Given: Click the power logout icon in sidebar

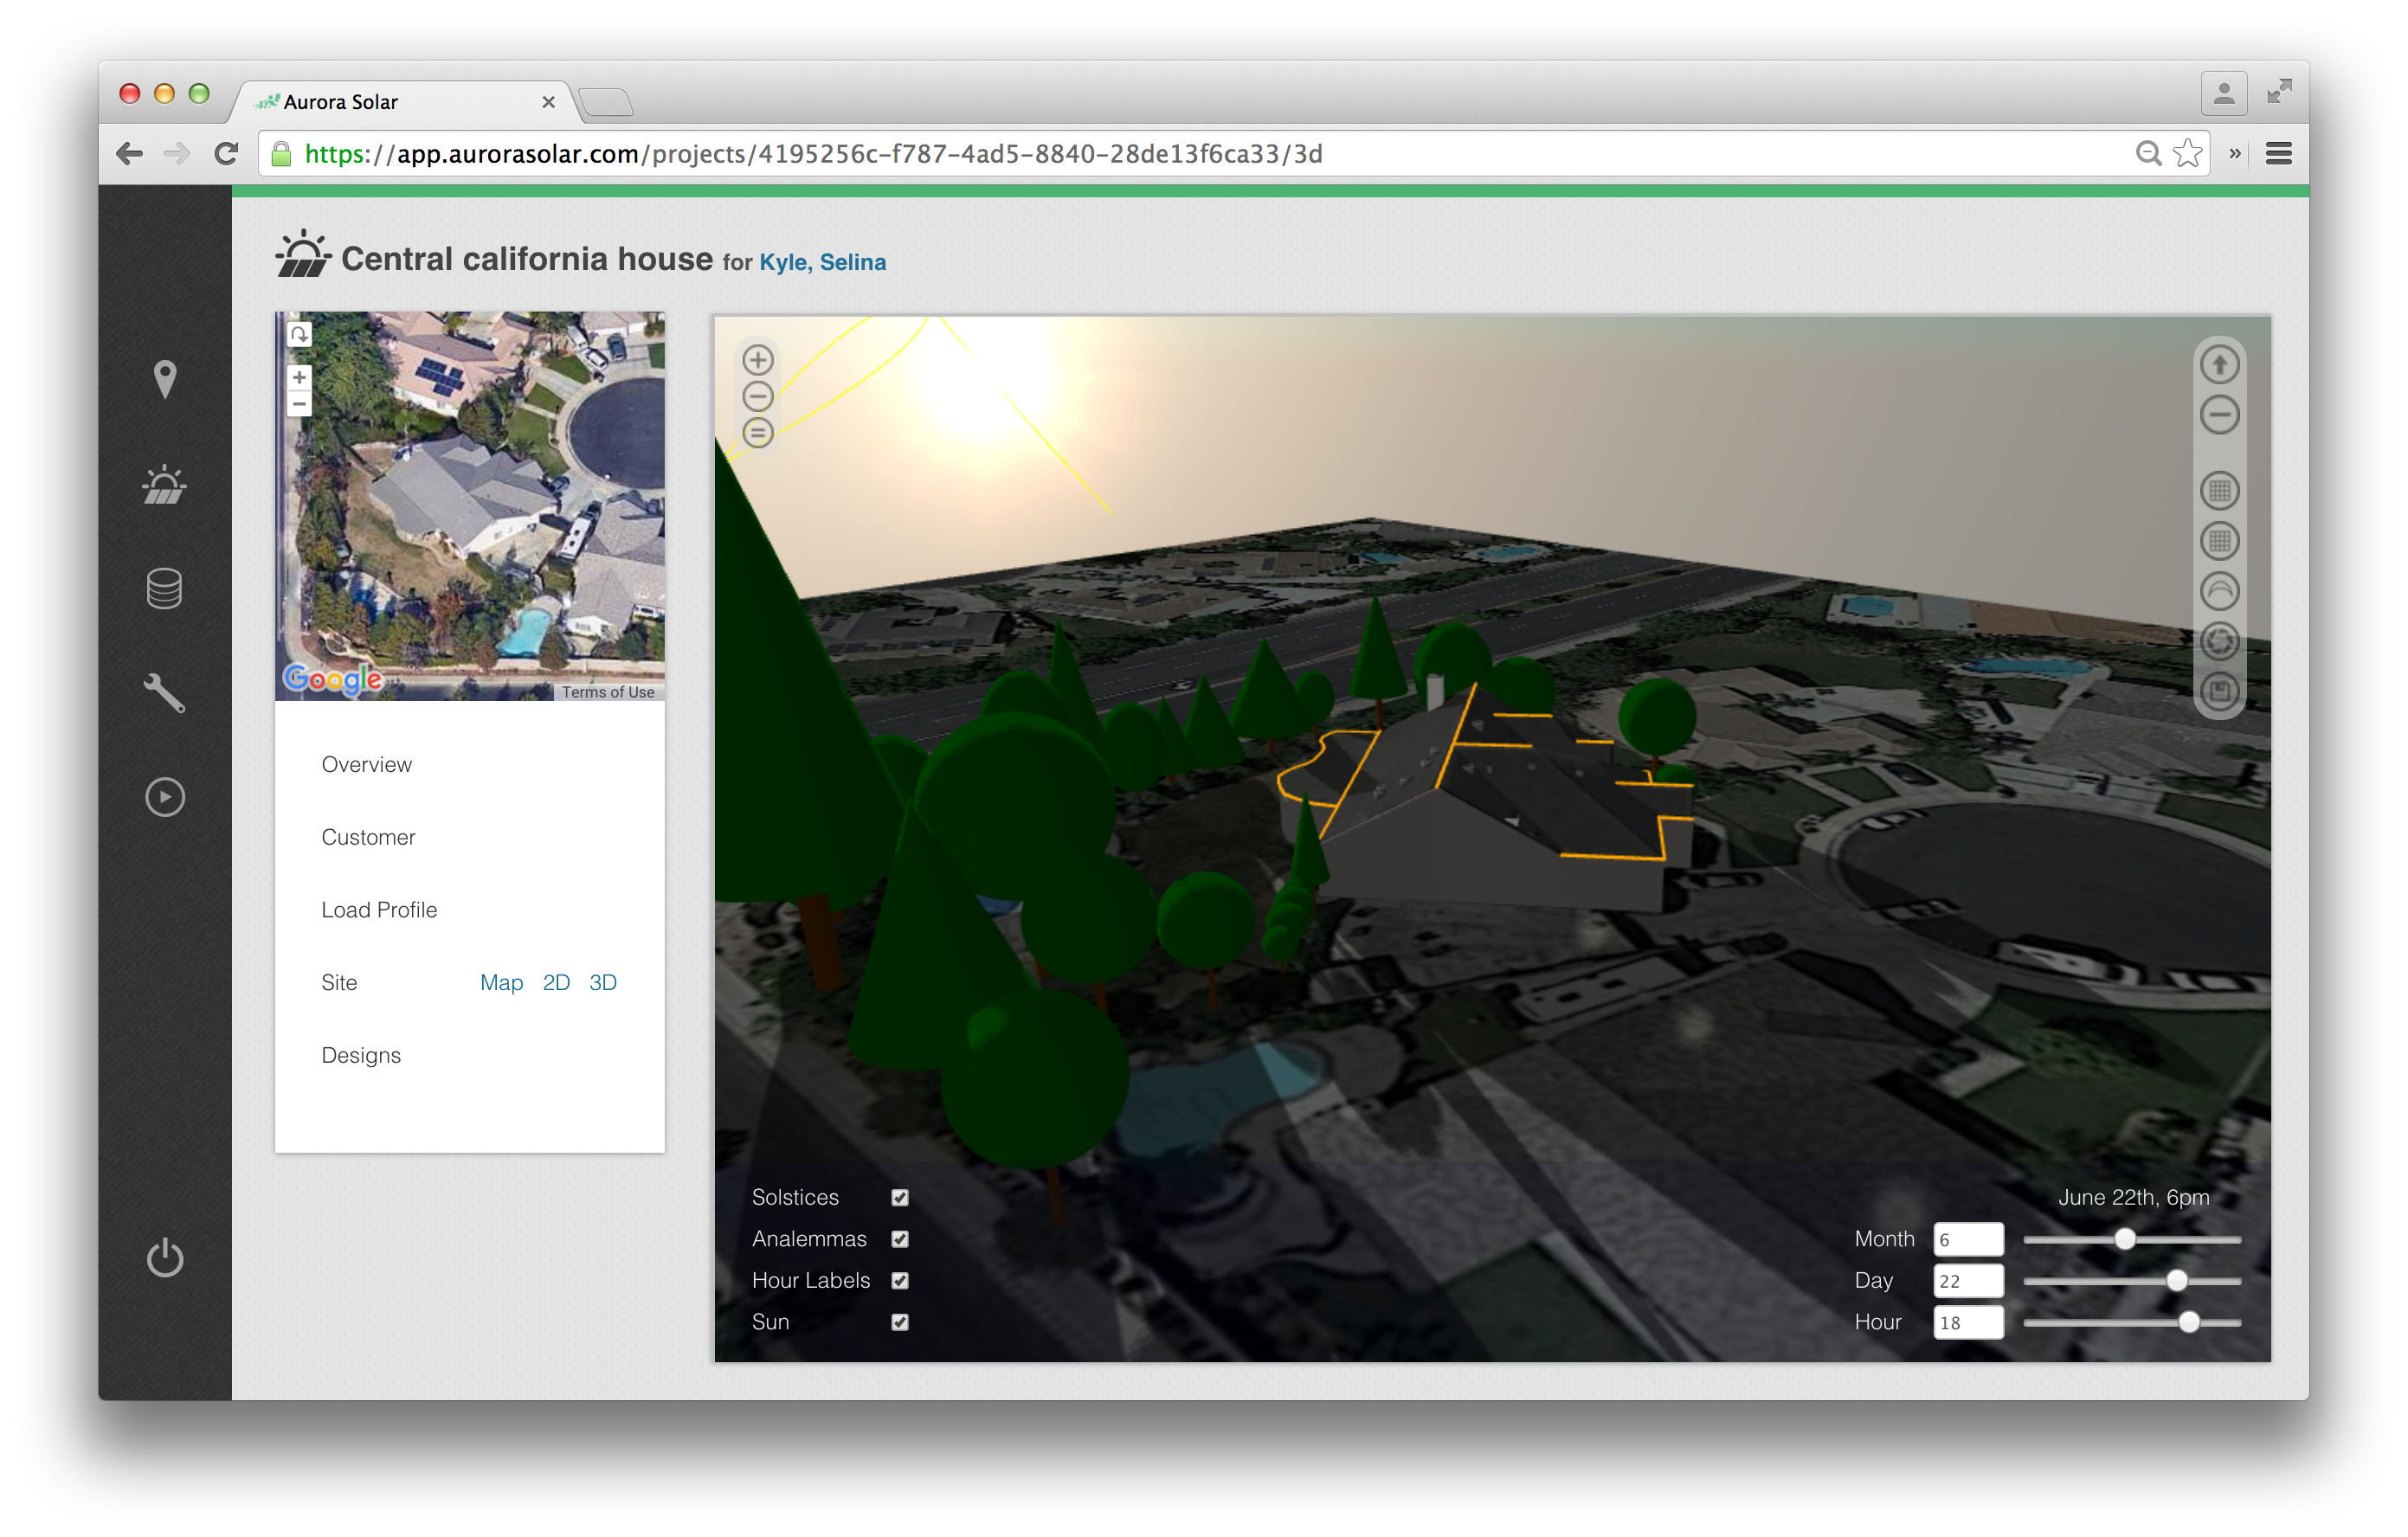Looking at the screenshot, I should click(165, 1257).
